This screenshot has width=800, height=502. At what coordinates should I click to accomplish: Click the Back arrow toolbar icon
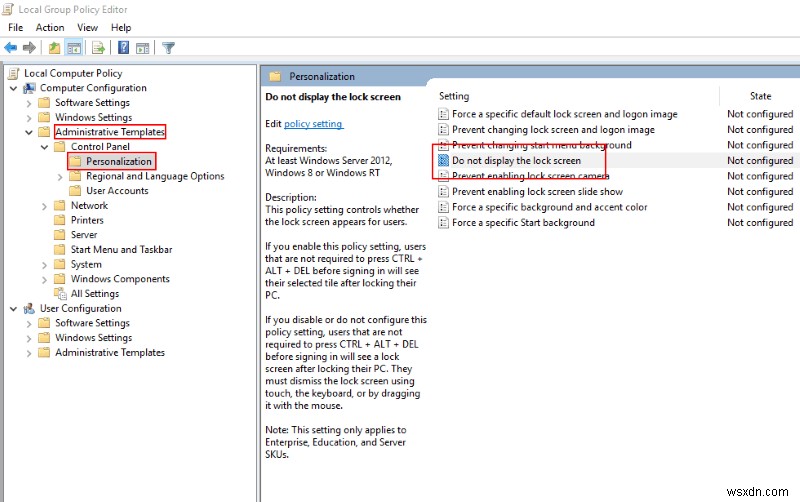pos(10,48)
